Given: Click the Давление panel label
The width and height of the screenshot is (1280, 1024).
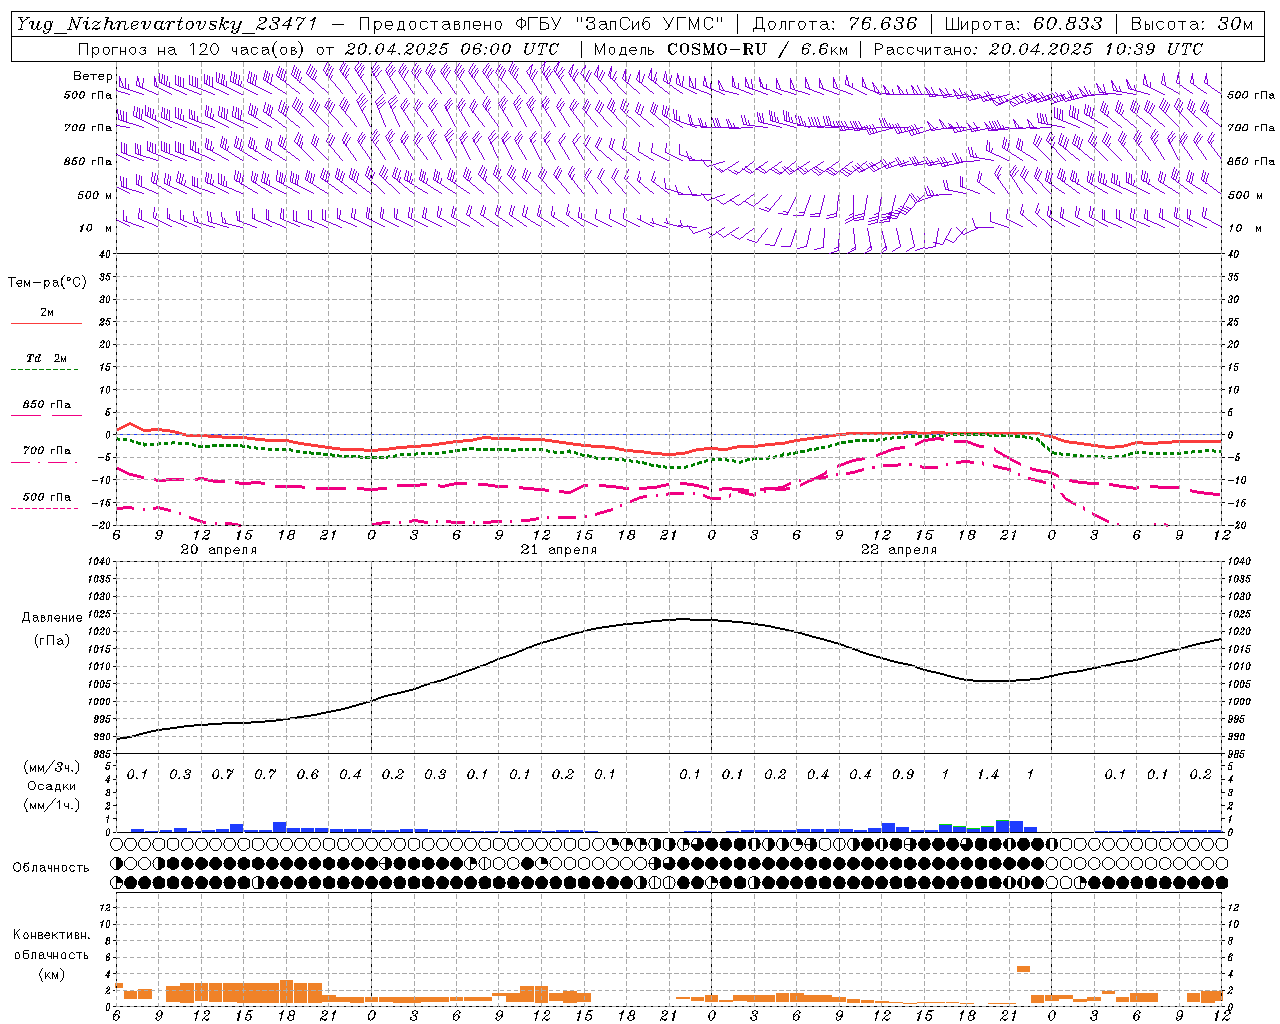Looking at the screenshot, I should [52, 618].
